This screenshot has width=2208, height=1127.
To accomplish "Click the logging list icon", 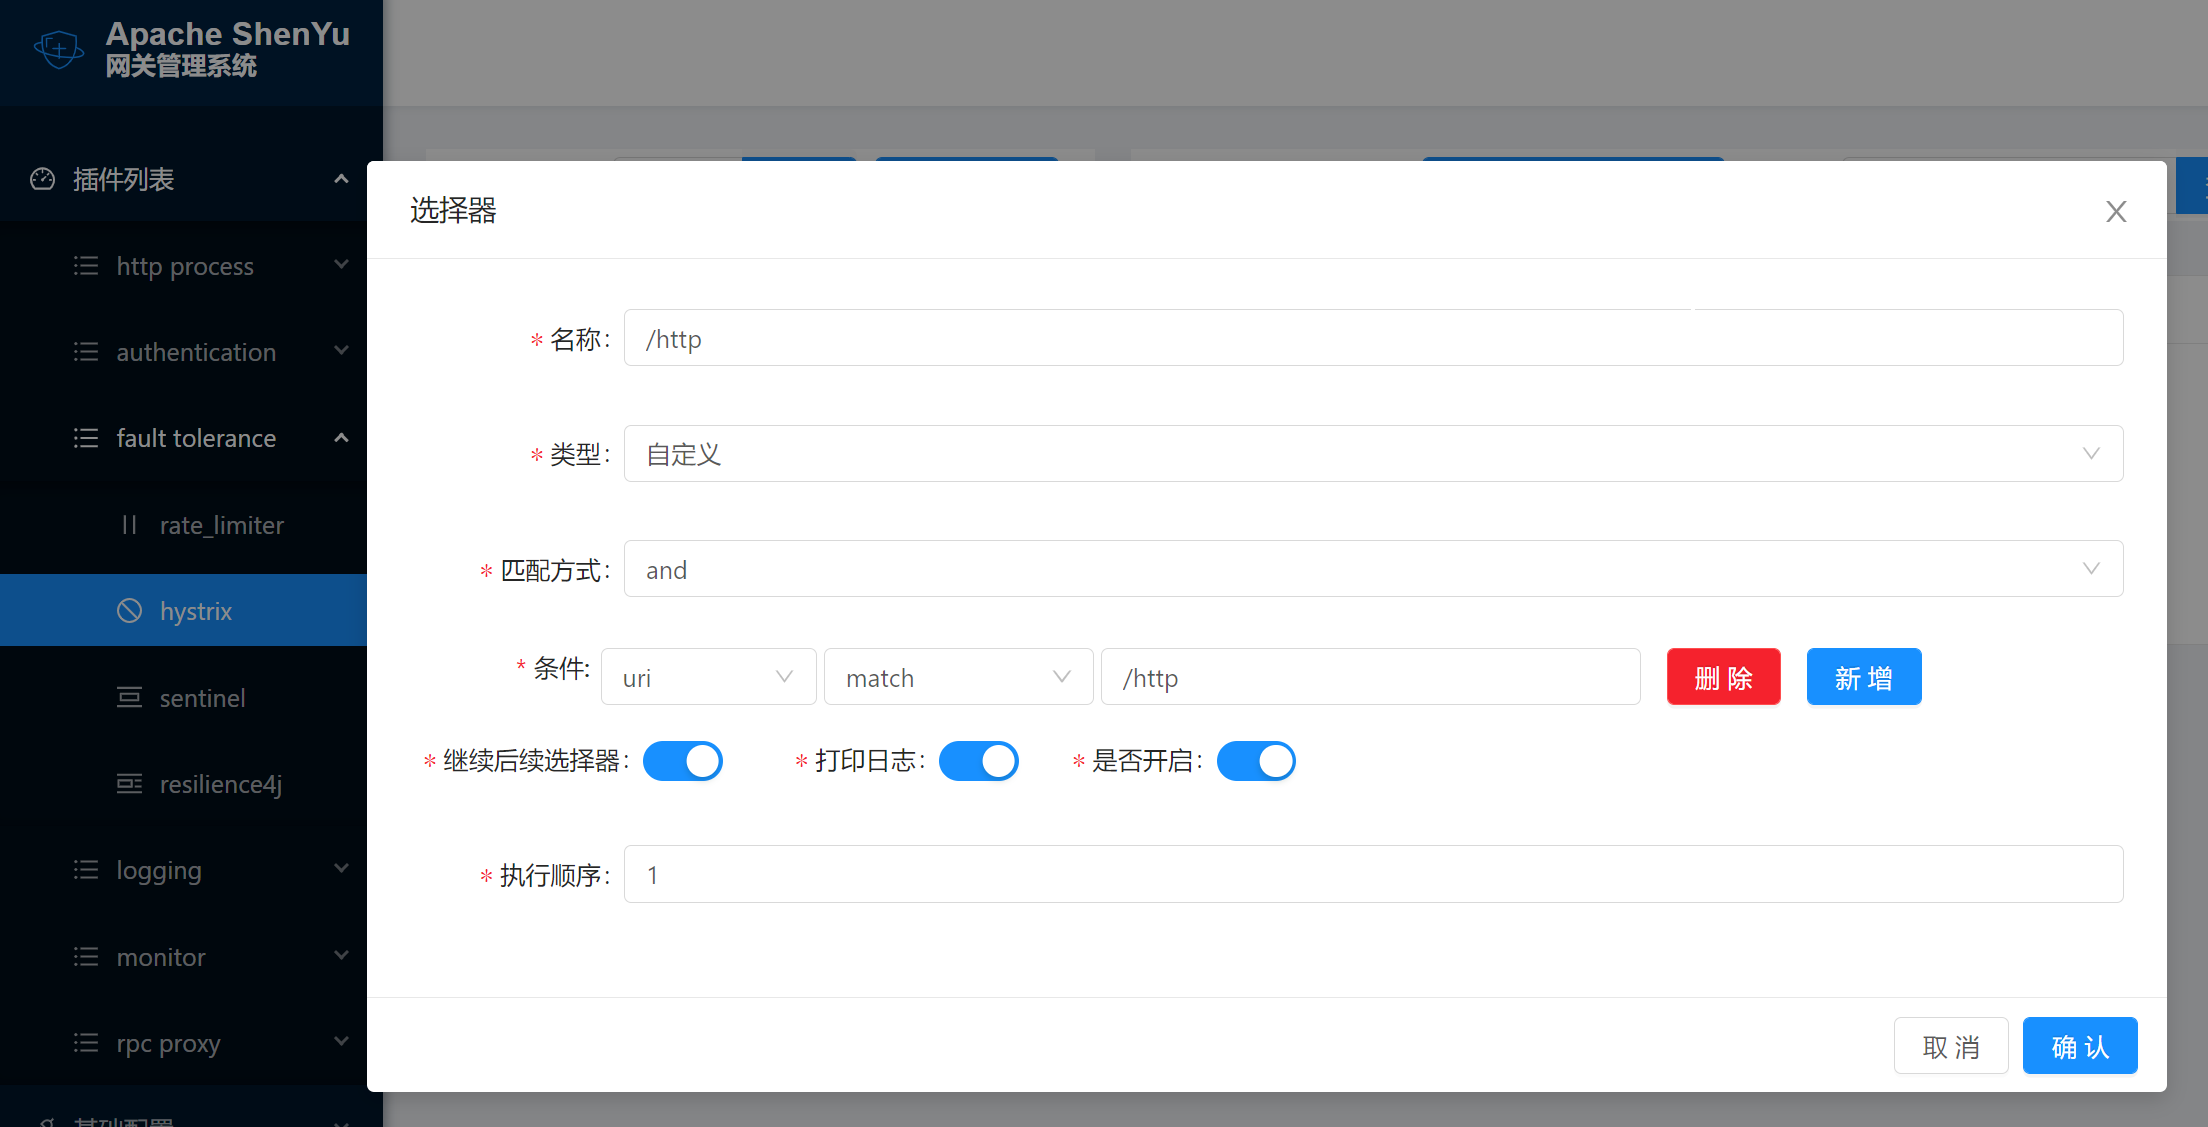I will pyautogui.click(x=86, y=870).
